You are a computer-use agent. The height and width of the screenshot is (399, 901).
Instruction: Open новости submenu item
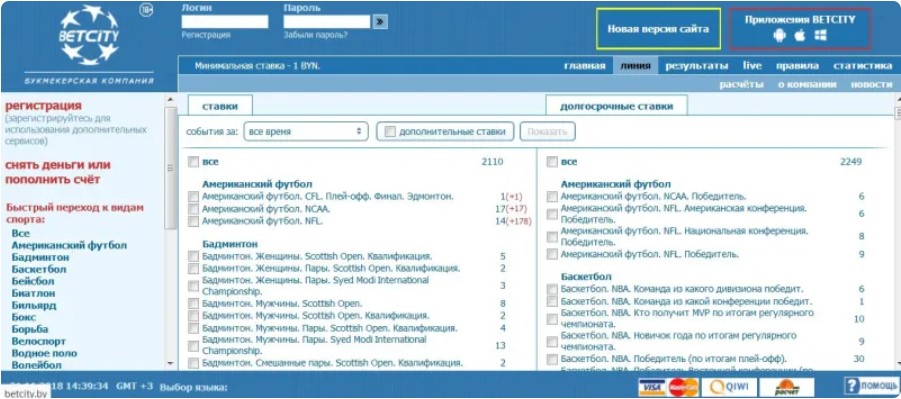(871, 85)
